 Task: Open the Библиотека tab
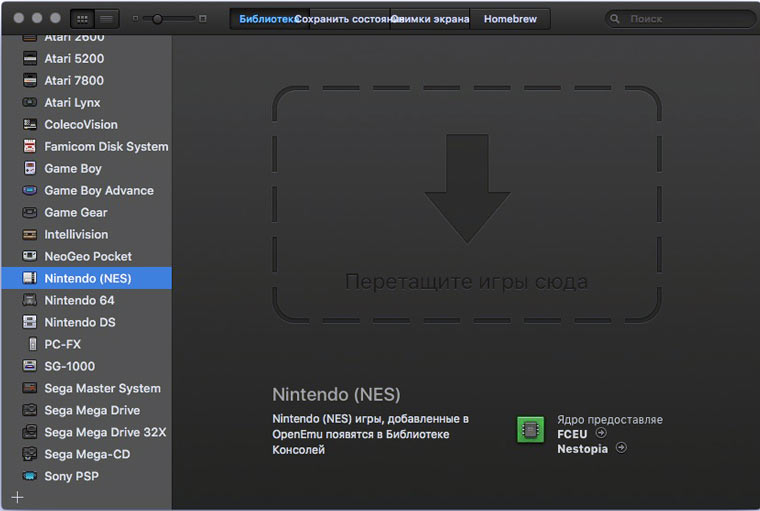tap(269, 19)
